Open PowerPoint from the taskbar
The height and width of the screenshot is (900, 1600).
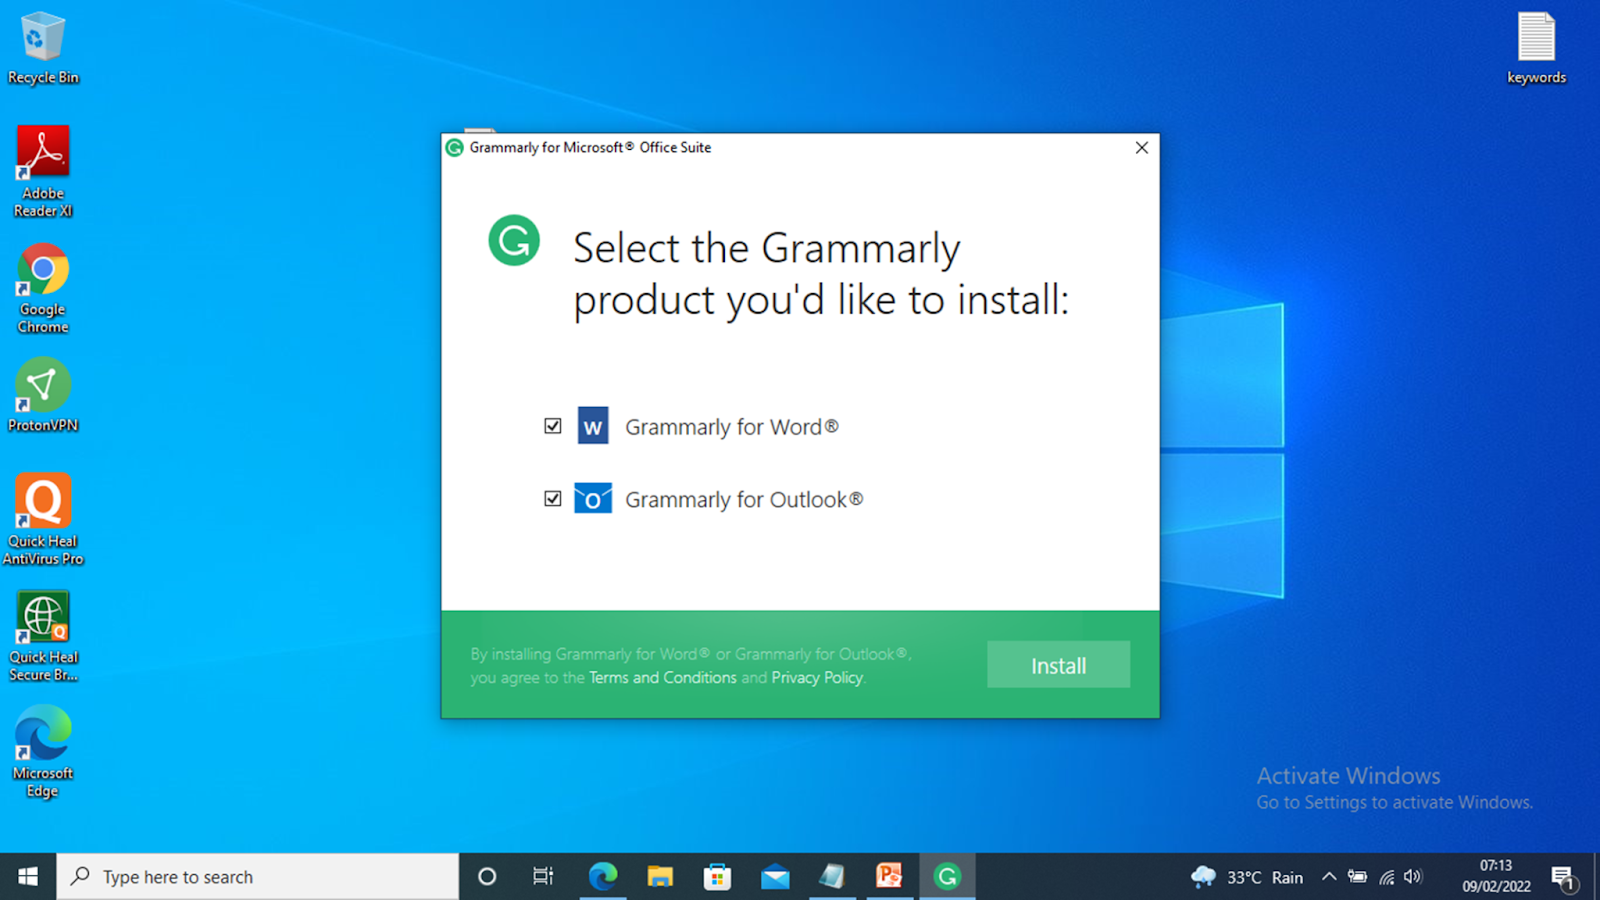pos(889,877)
